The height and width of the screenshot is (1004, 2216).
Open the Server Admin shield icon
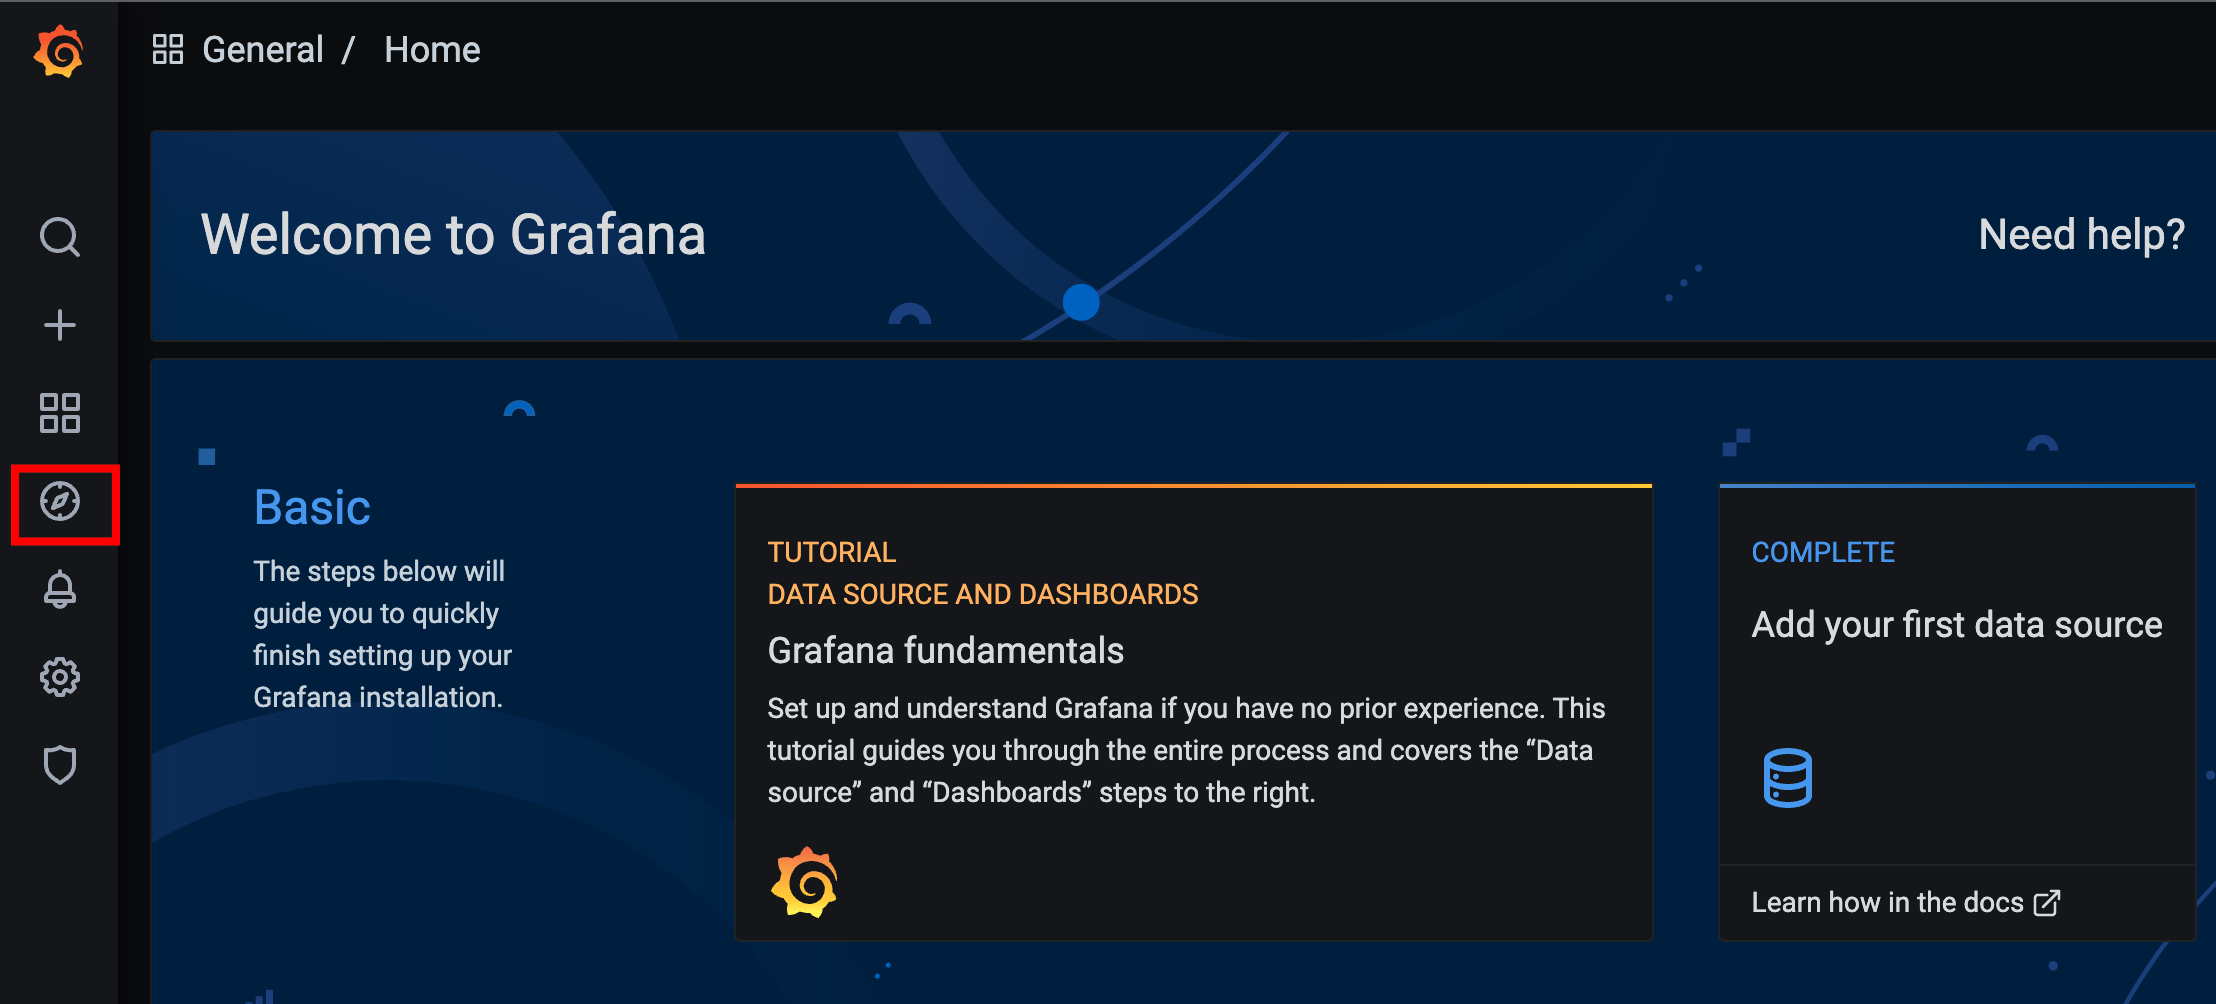coord(59,765)
